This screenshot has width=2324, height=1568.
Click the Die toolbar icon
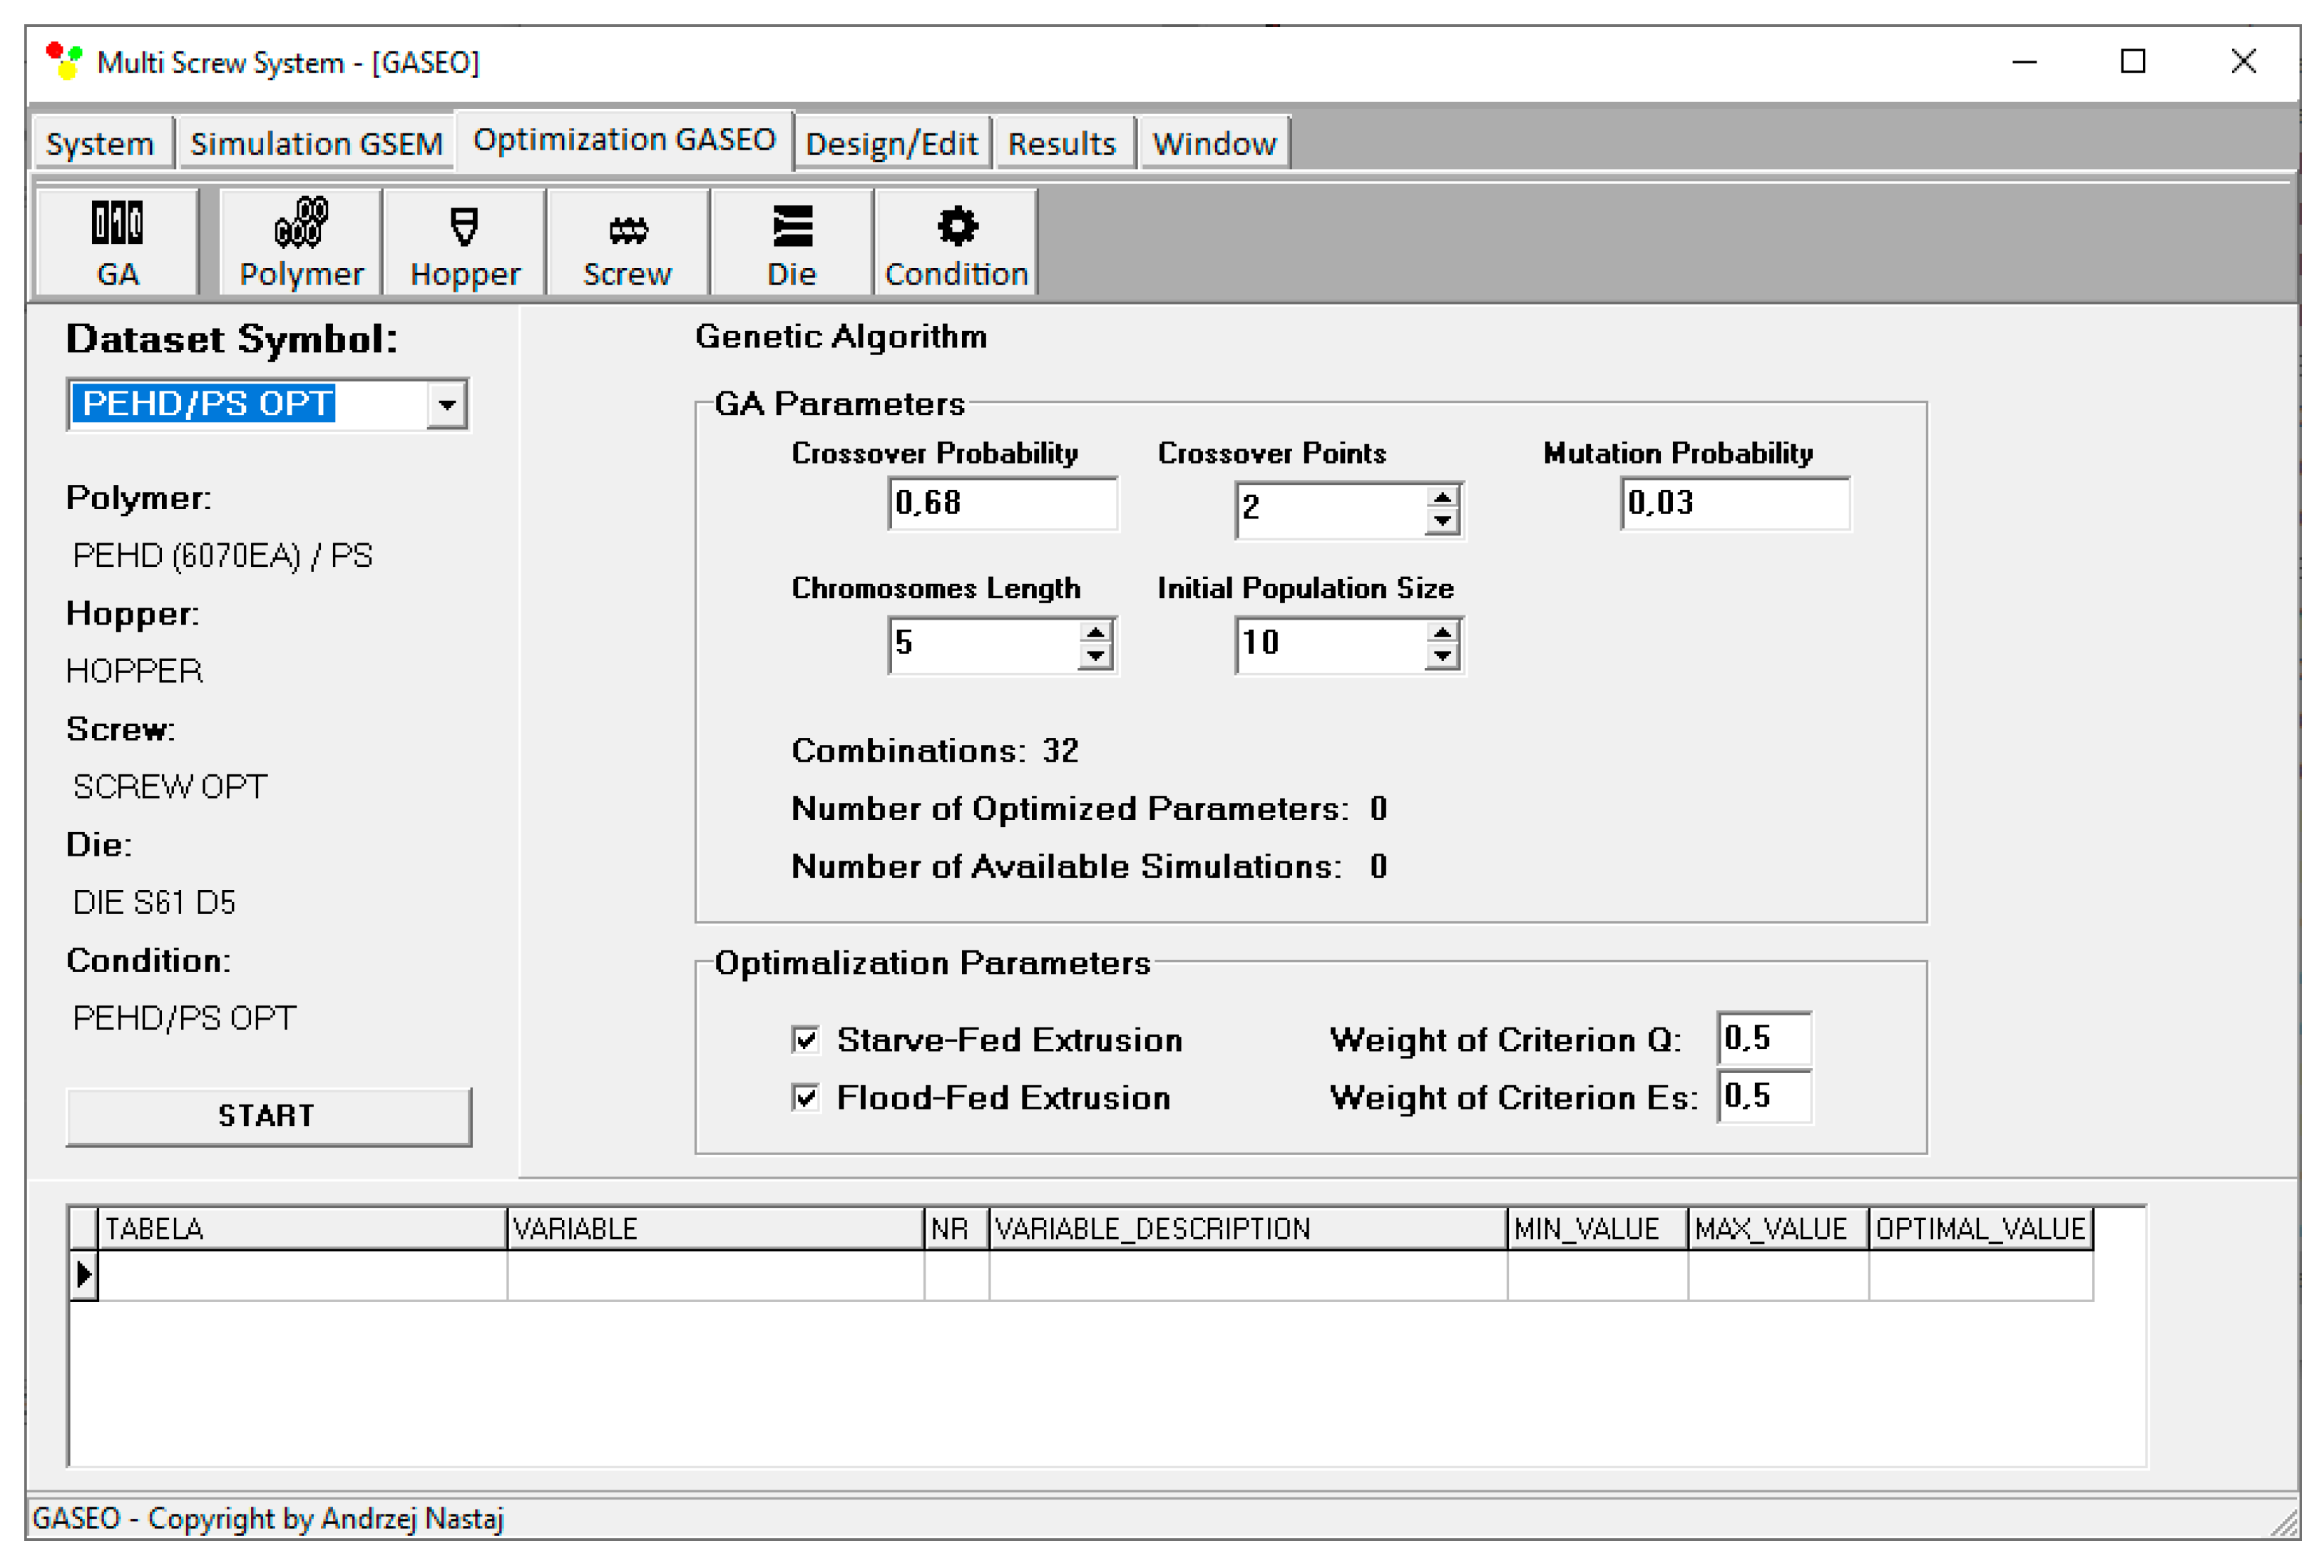pos(792,243)
